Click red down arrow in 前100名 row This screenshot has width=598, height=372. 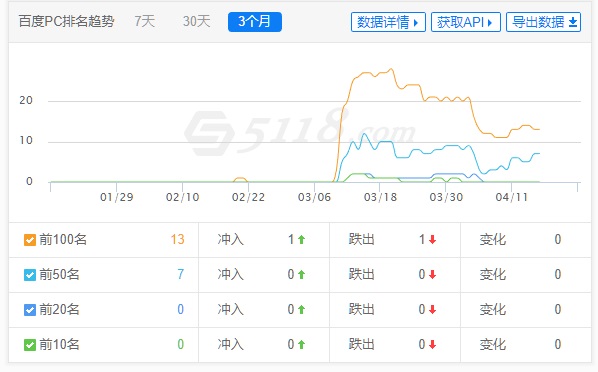(x=432, y=240)
